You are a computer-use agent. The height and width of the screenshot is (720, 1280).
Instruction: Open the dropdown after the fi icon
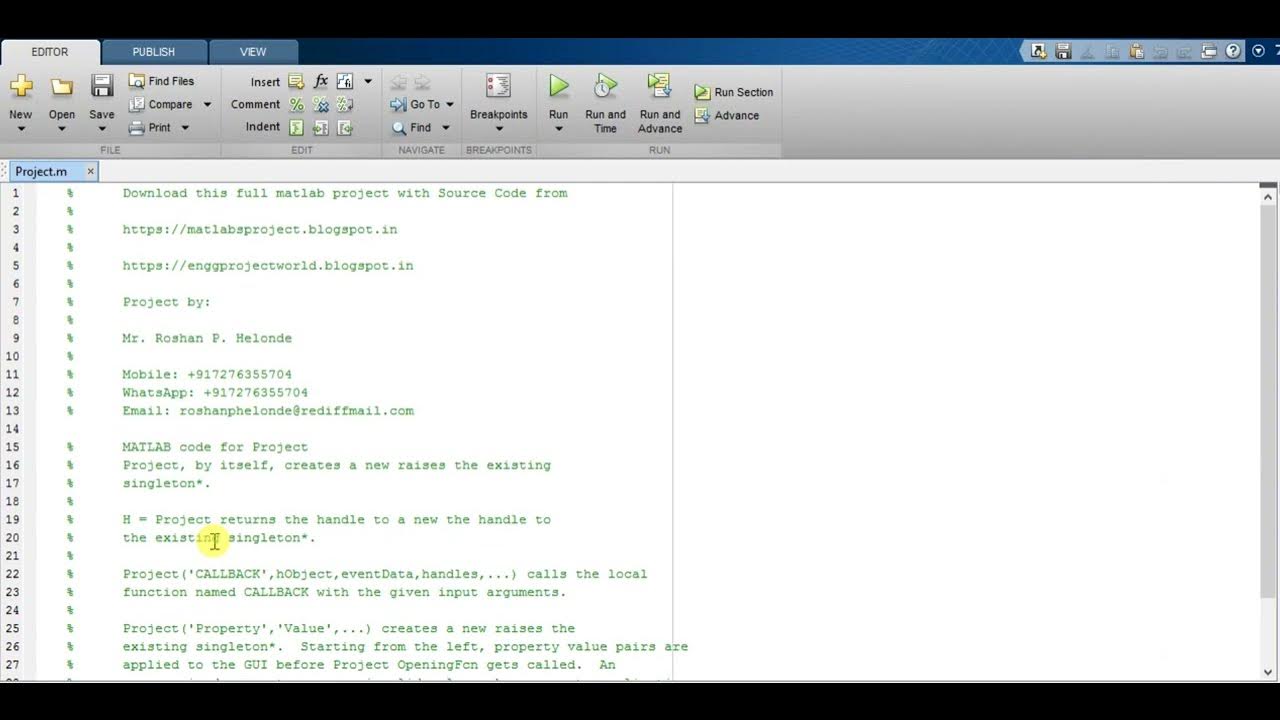coord(368,82)
